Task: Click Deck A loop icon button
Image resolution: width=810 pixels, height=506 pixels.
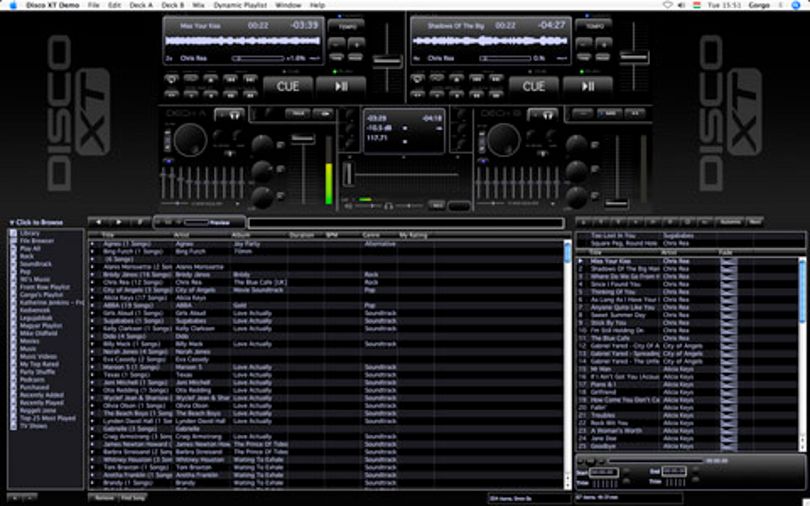Action: coord(171,79)
